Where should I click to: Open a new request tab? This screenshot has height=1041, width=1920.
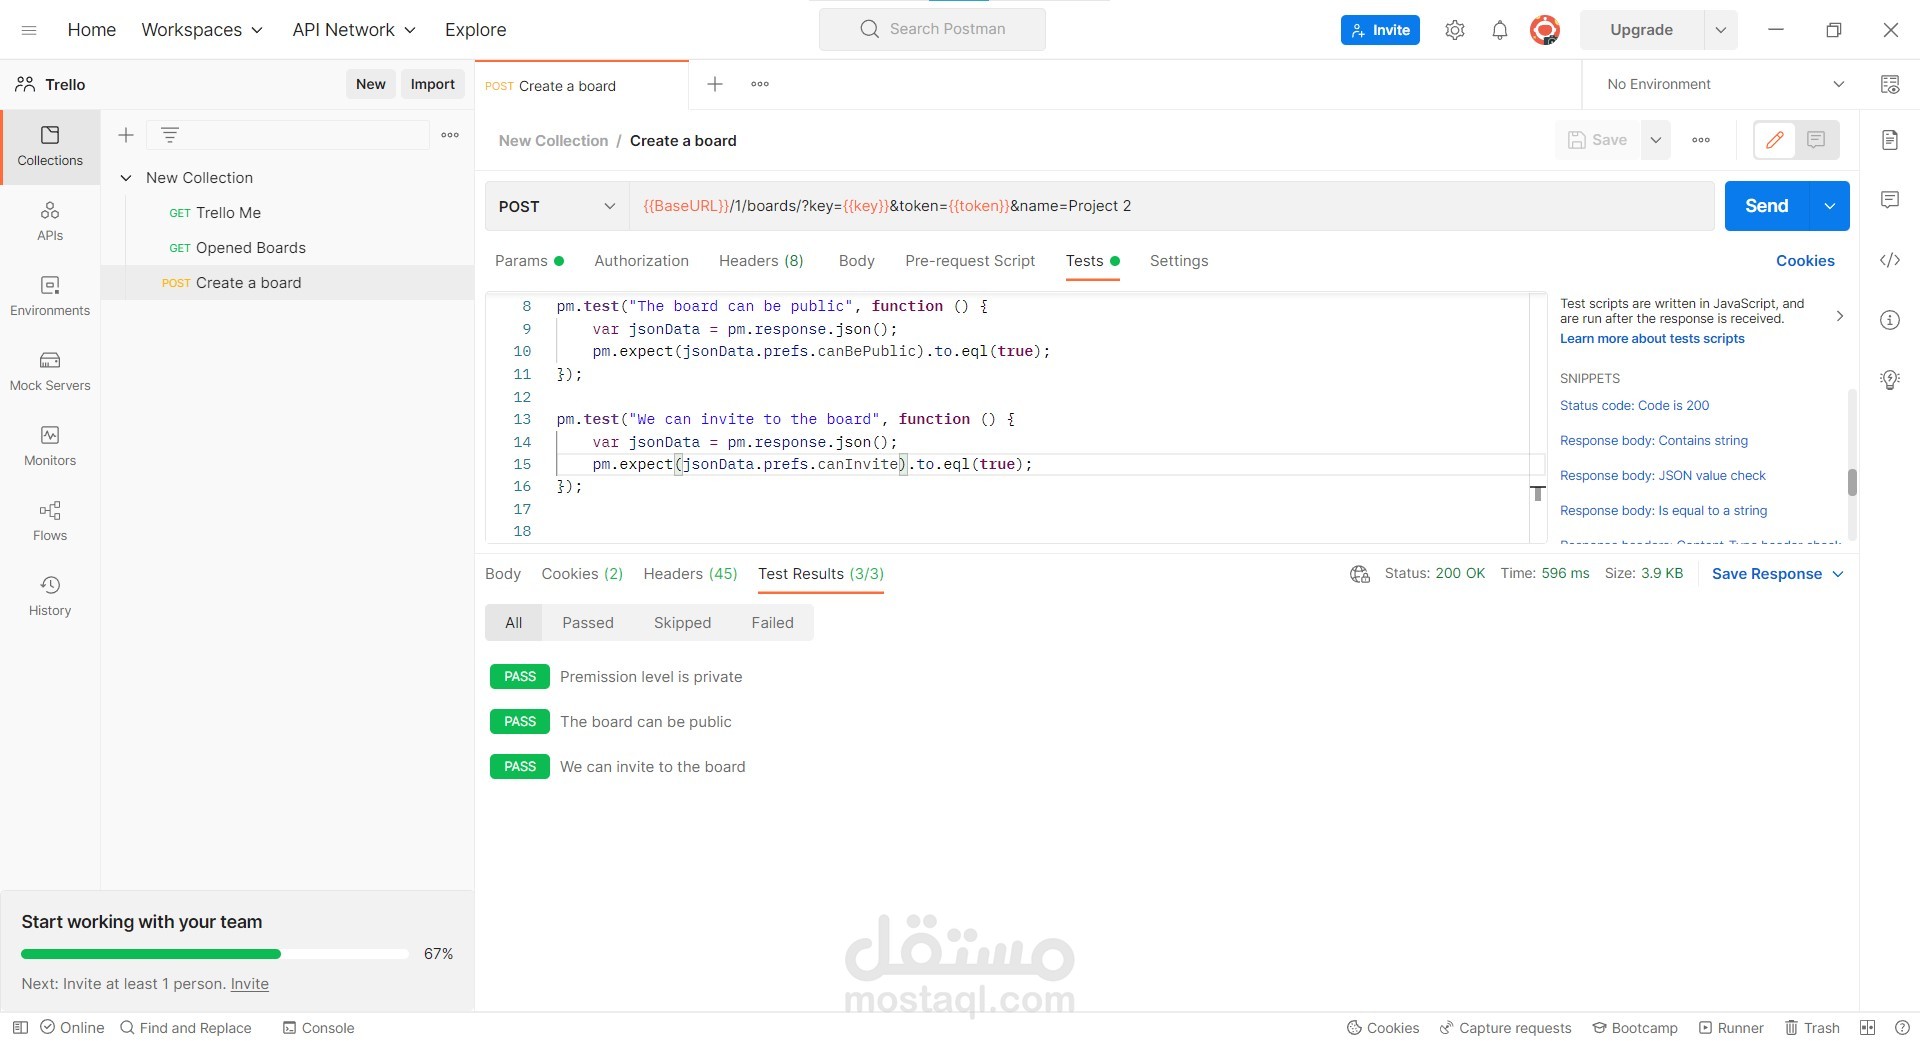715,84
